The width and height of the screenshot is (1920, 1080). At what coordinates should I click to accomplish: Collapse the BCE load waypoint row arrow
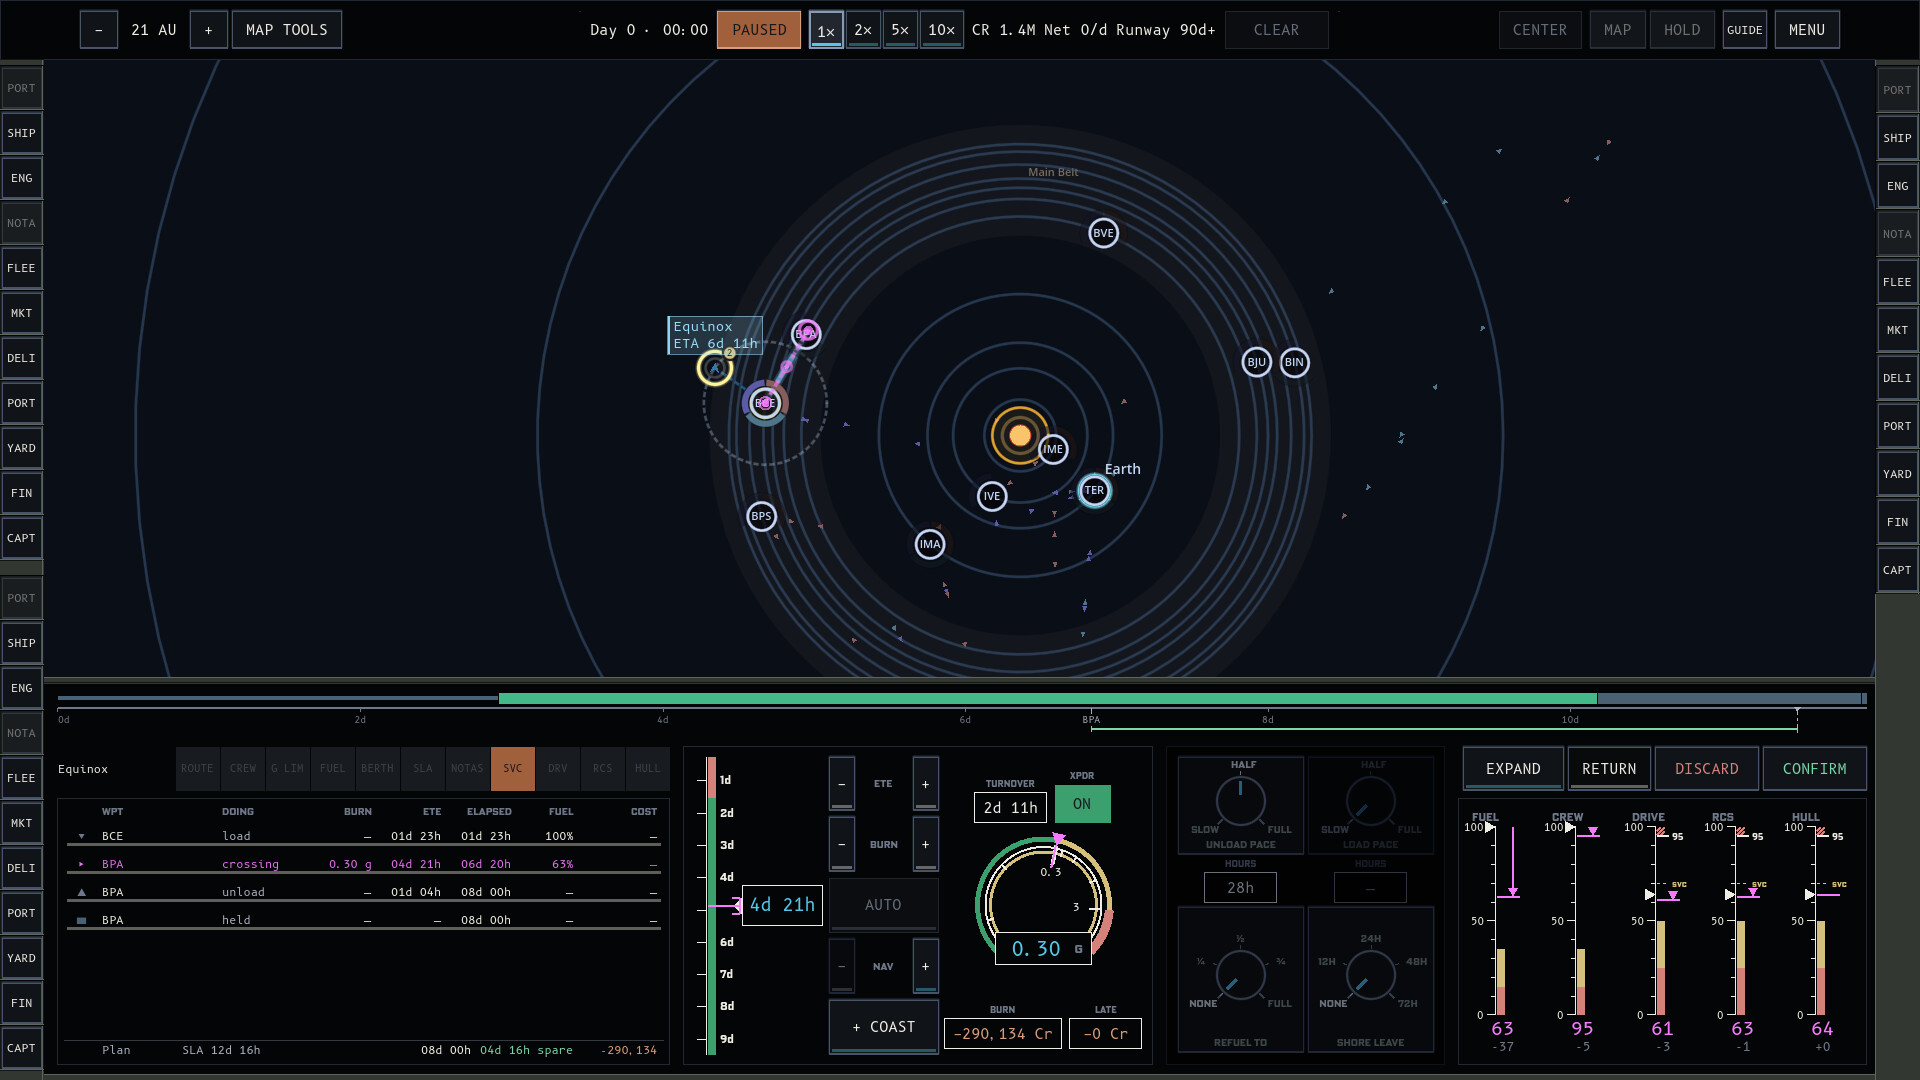[x=82, y=836]
